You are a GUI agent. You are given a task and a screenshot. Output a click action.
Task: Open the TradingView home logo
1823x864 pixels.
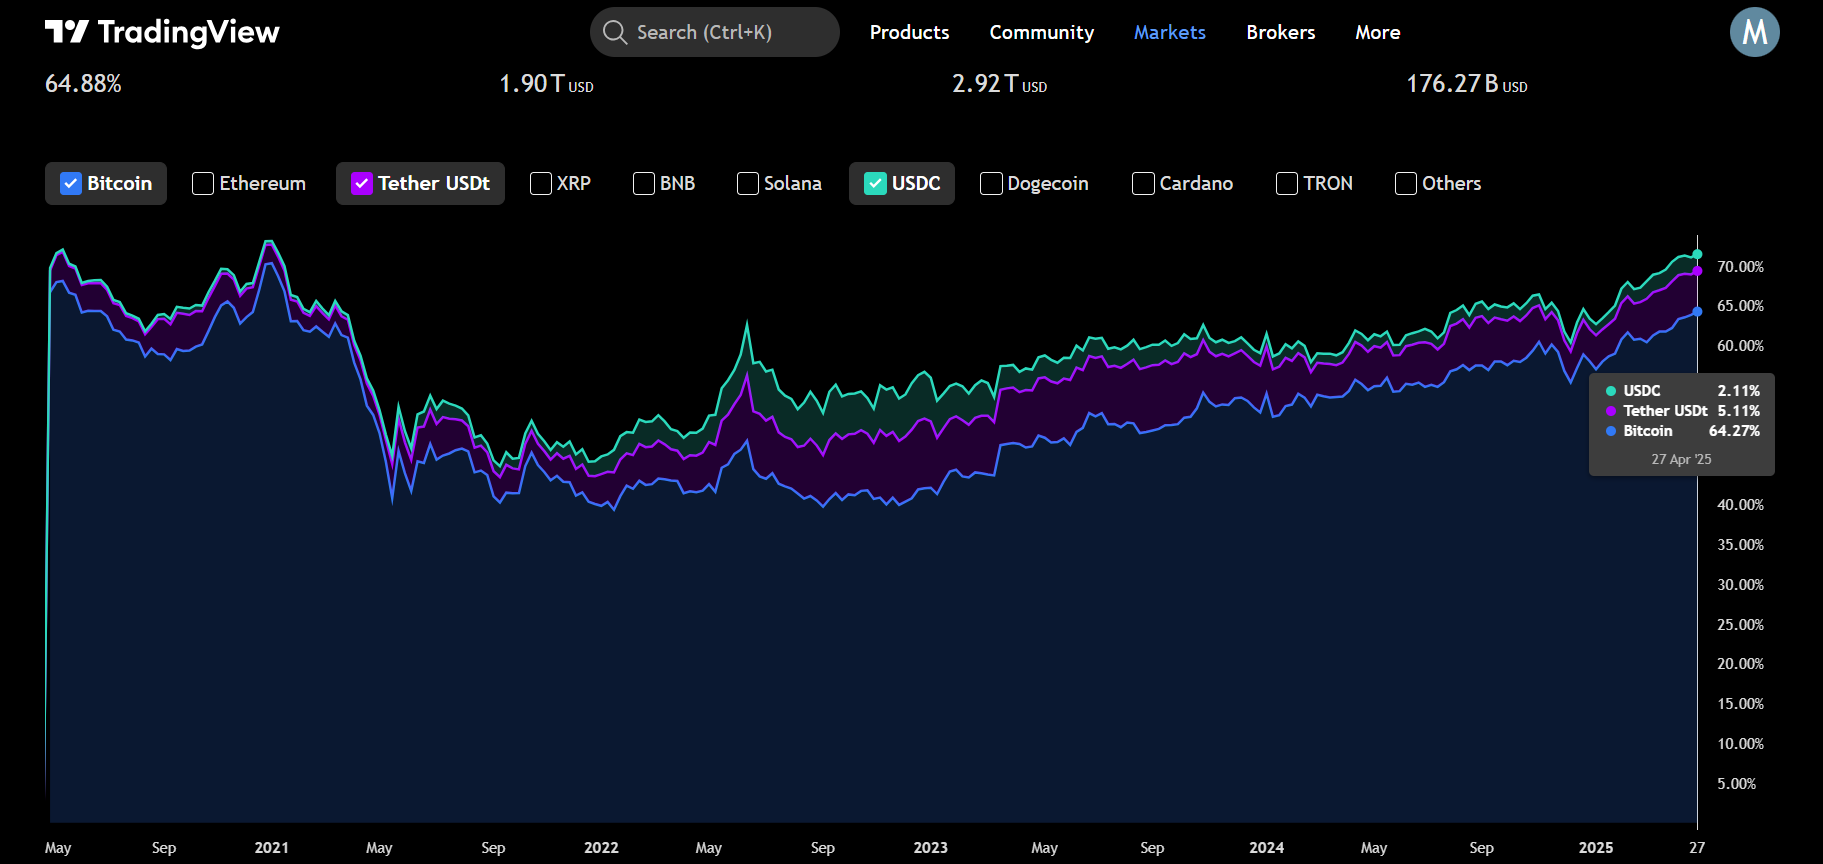[x=162, y=32]
